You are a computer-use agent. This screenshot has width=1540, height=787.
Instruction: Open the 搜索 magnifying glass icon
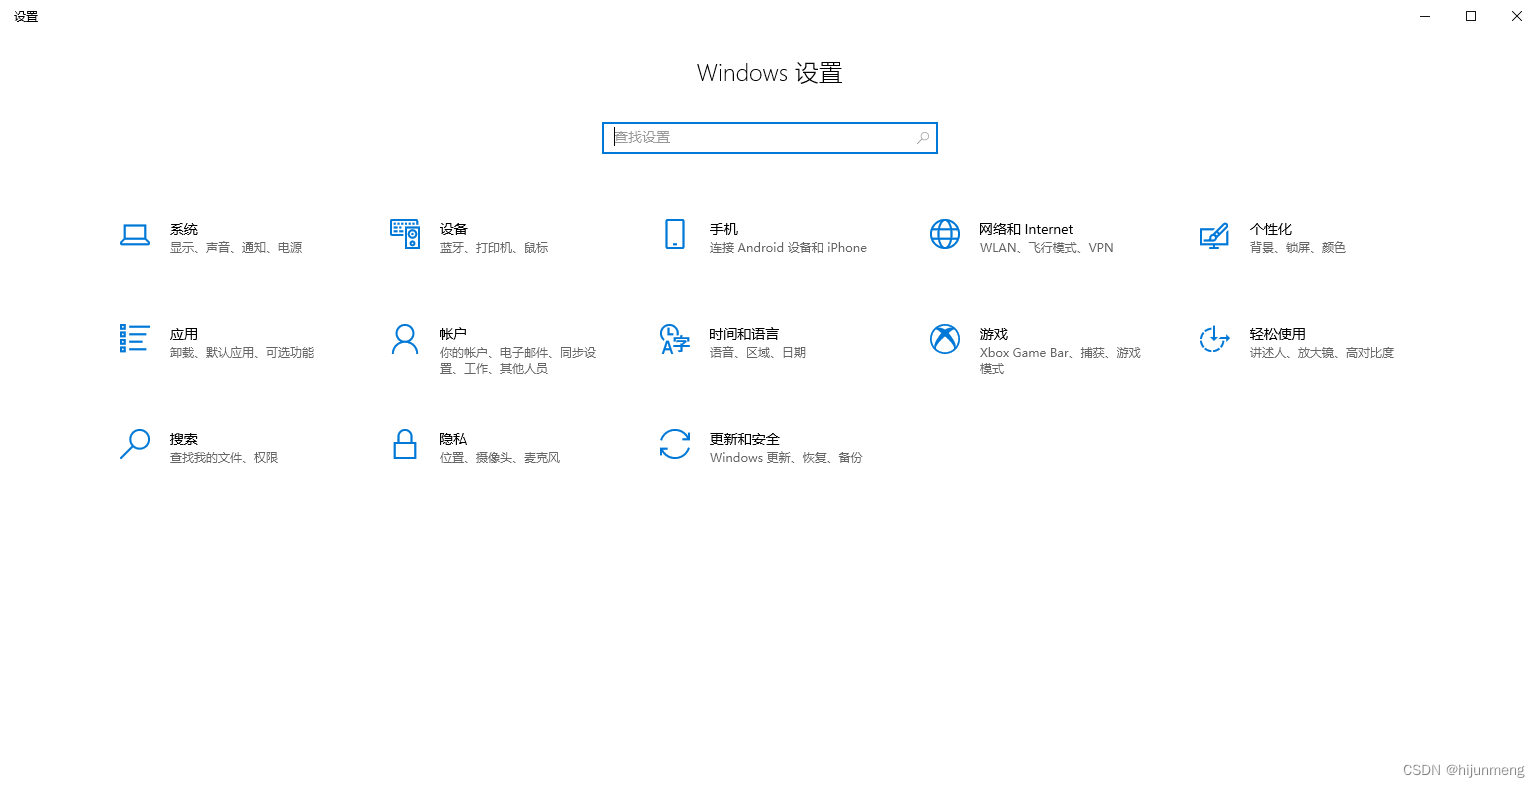click(x=135, y=444)
